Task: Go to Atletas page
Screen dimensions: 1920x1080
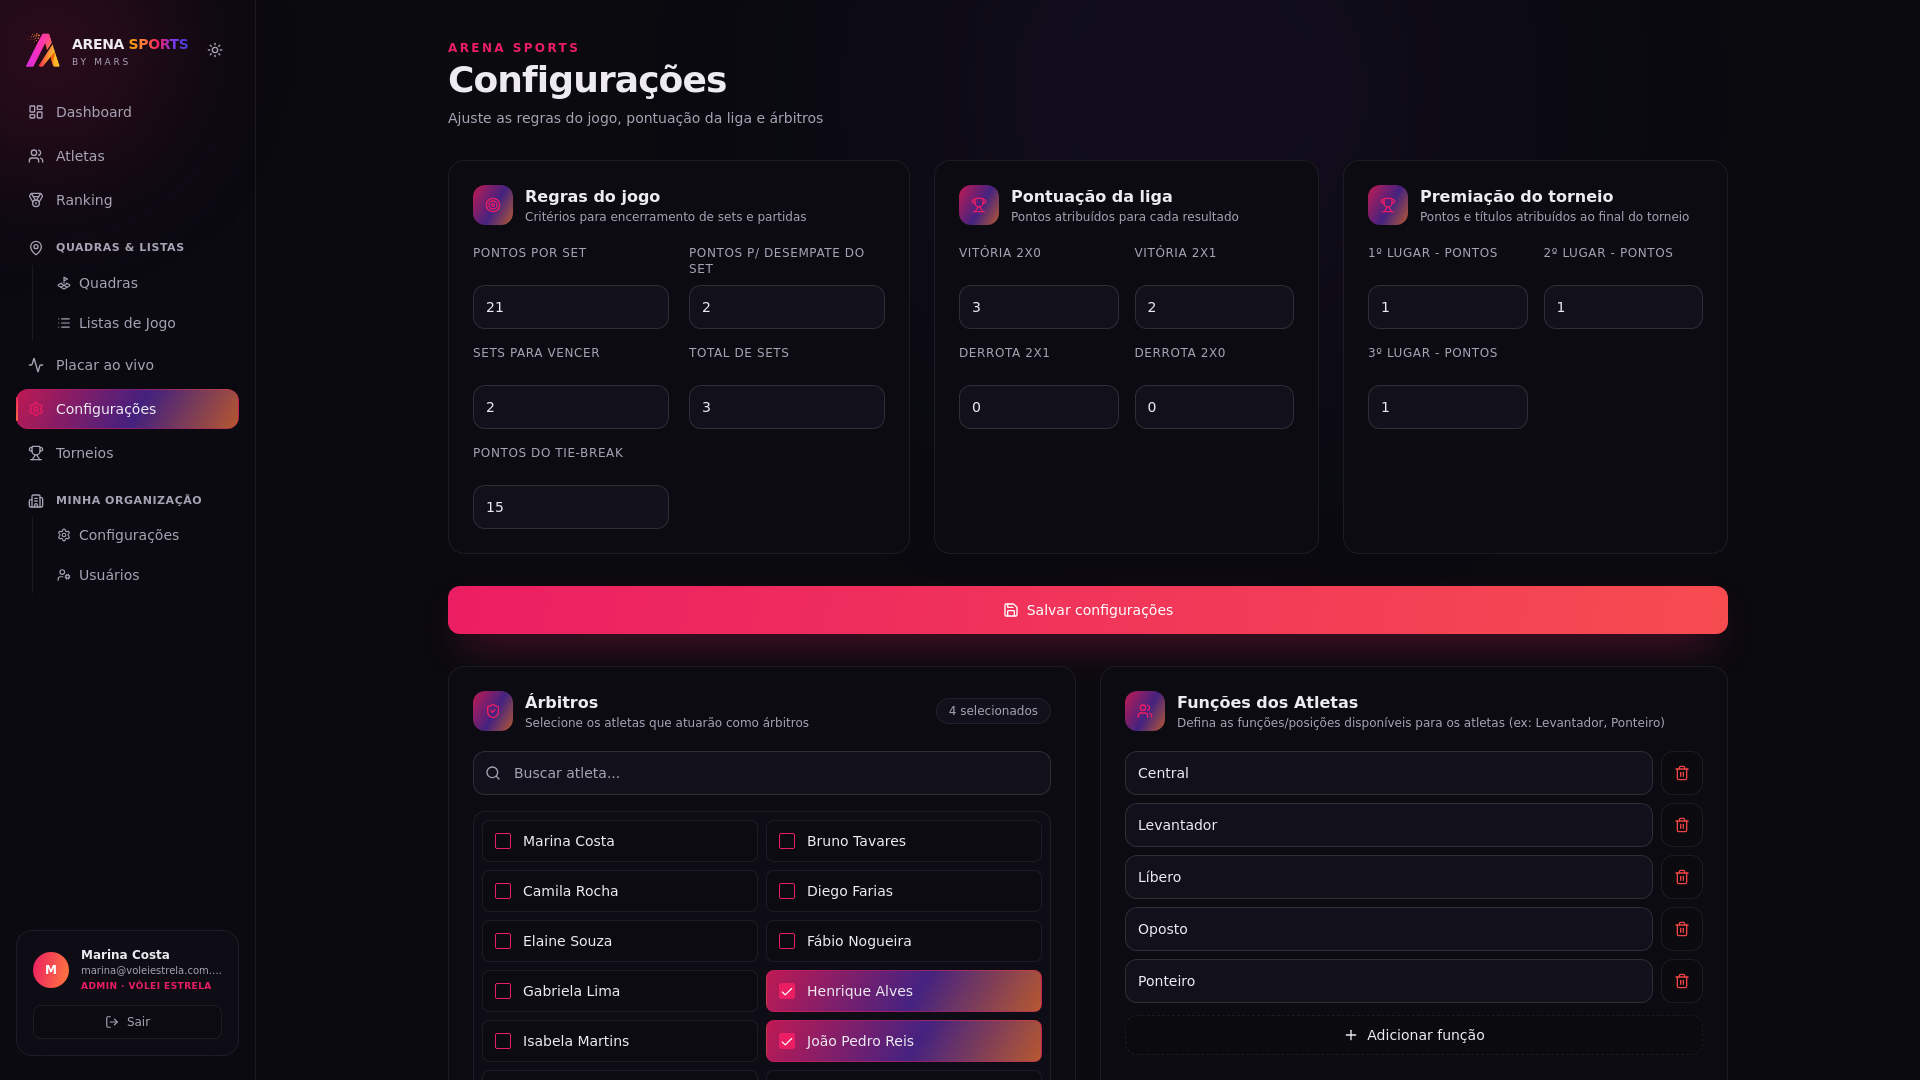Action: [127, 156]
